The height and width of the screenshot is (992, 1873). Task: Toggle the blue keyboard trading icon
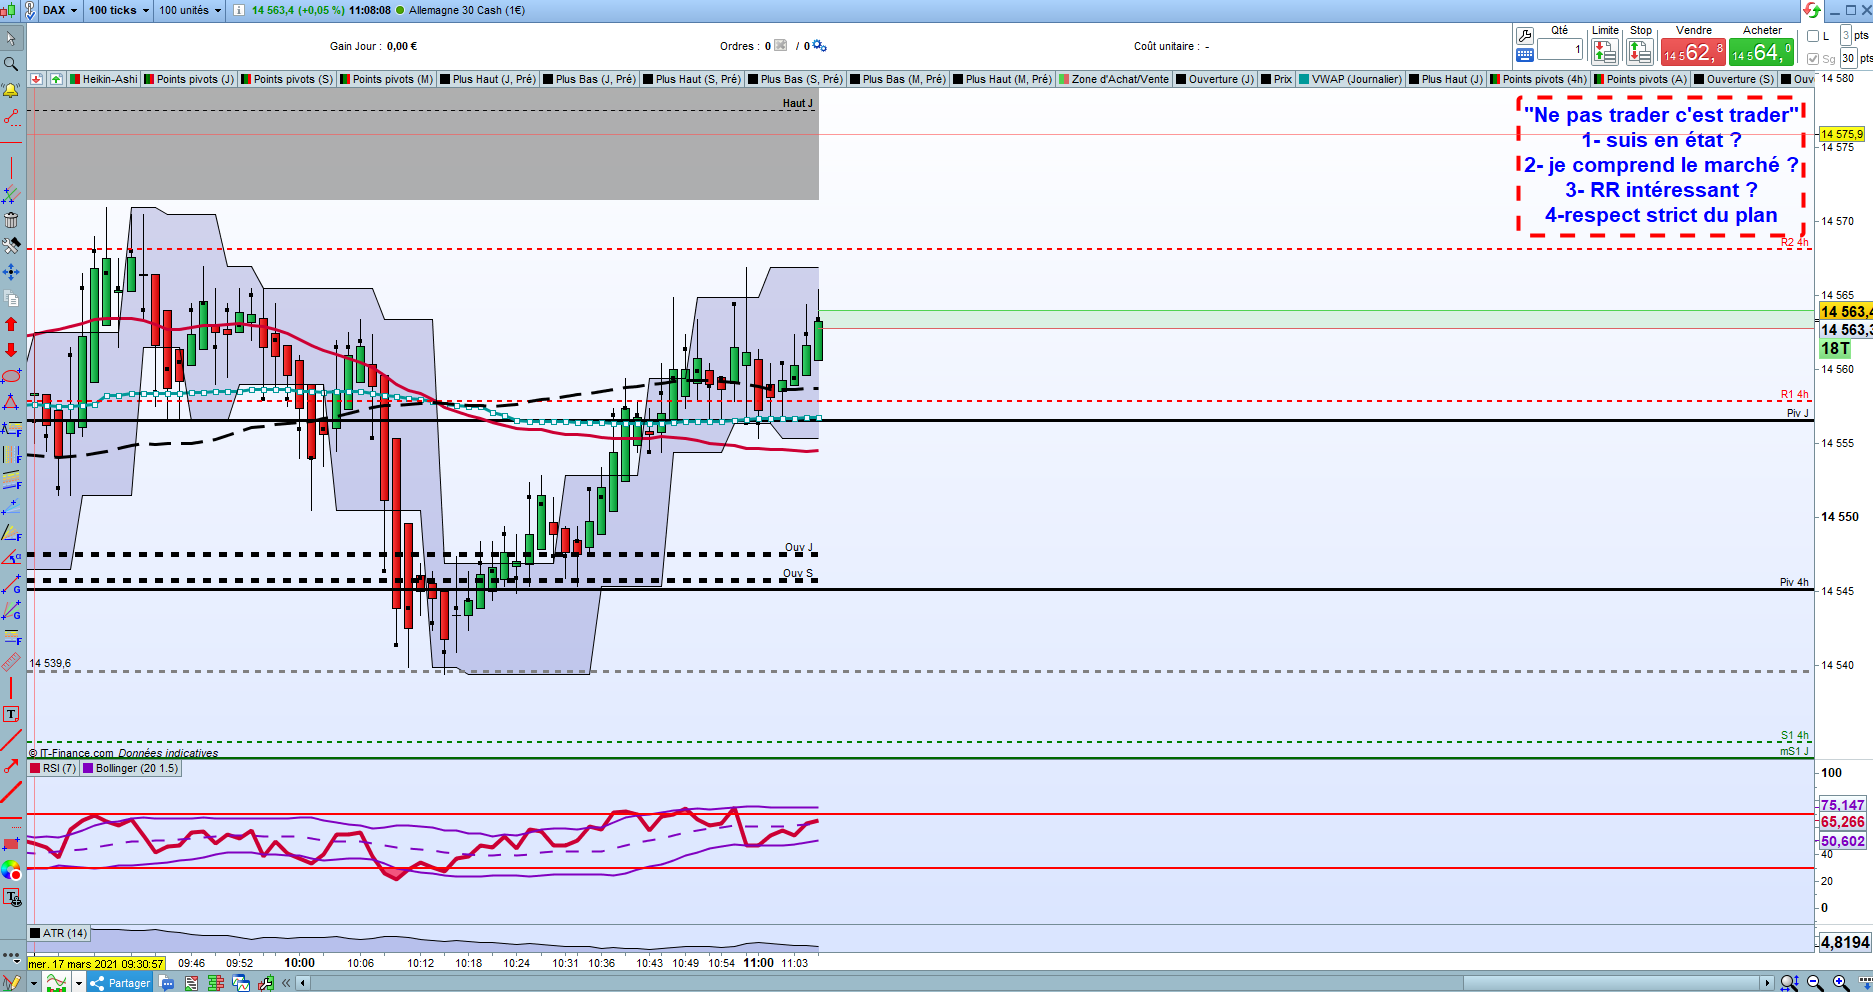(x=1525, y=55)
